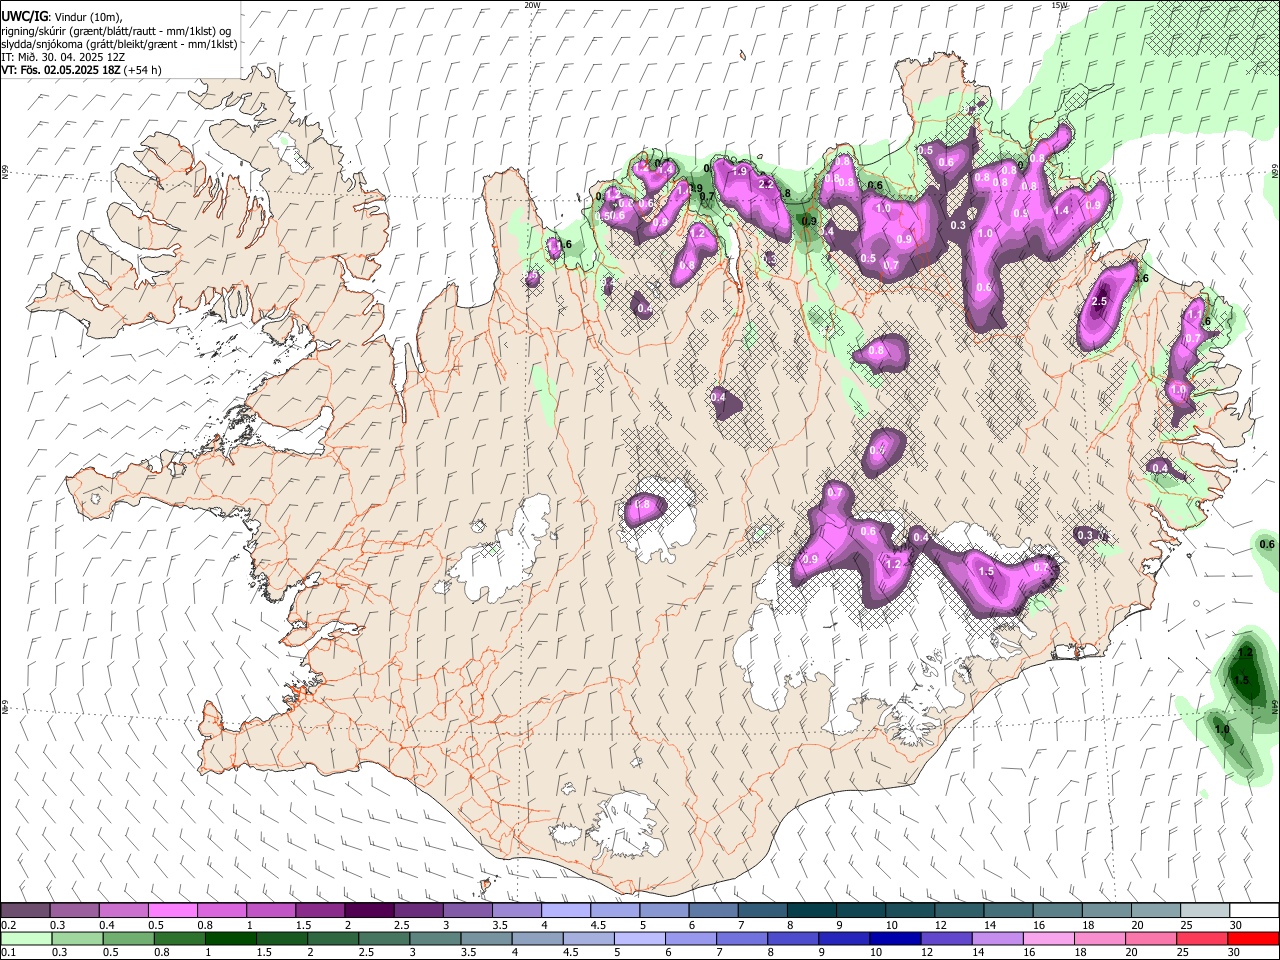Screen dimensions: 1280x960
Task: Click the 'VT: Fös. 02.05.2025 18Z (+54 h)' line
Action: tap(81, 70)
